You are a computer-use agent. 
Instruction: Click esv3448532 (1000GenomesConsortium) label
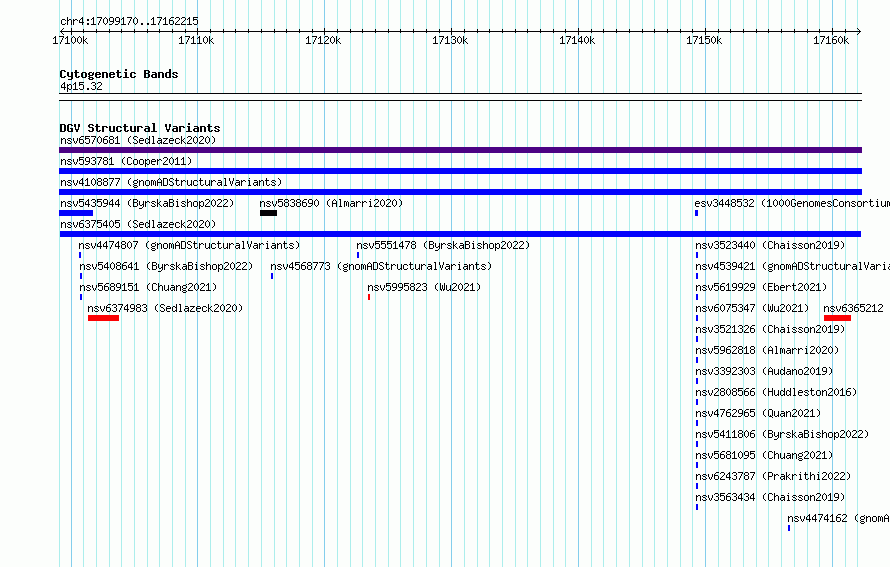click(x=792, y=203)
